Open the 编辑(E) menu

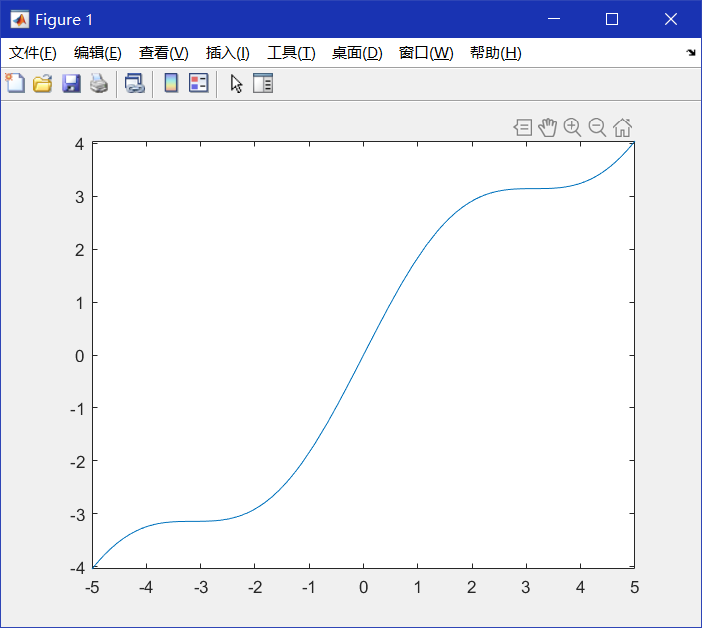coord(98,53)
